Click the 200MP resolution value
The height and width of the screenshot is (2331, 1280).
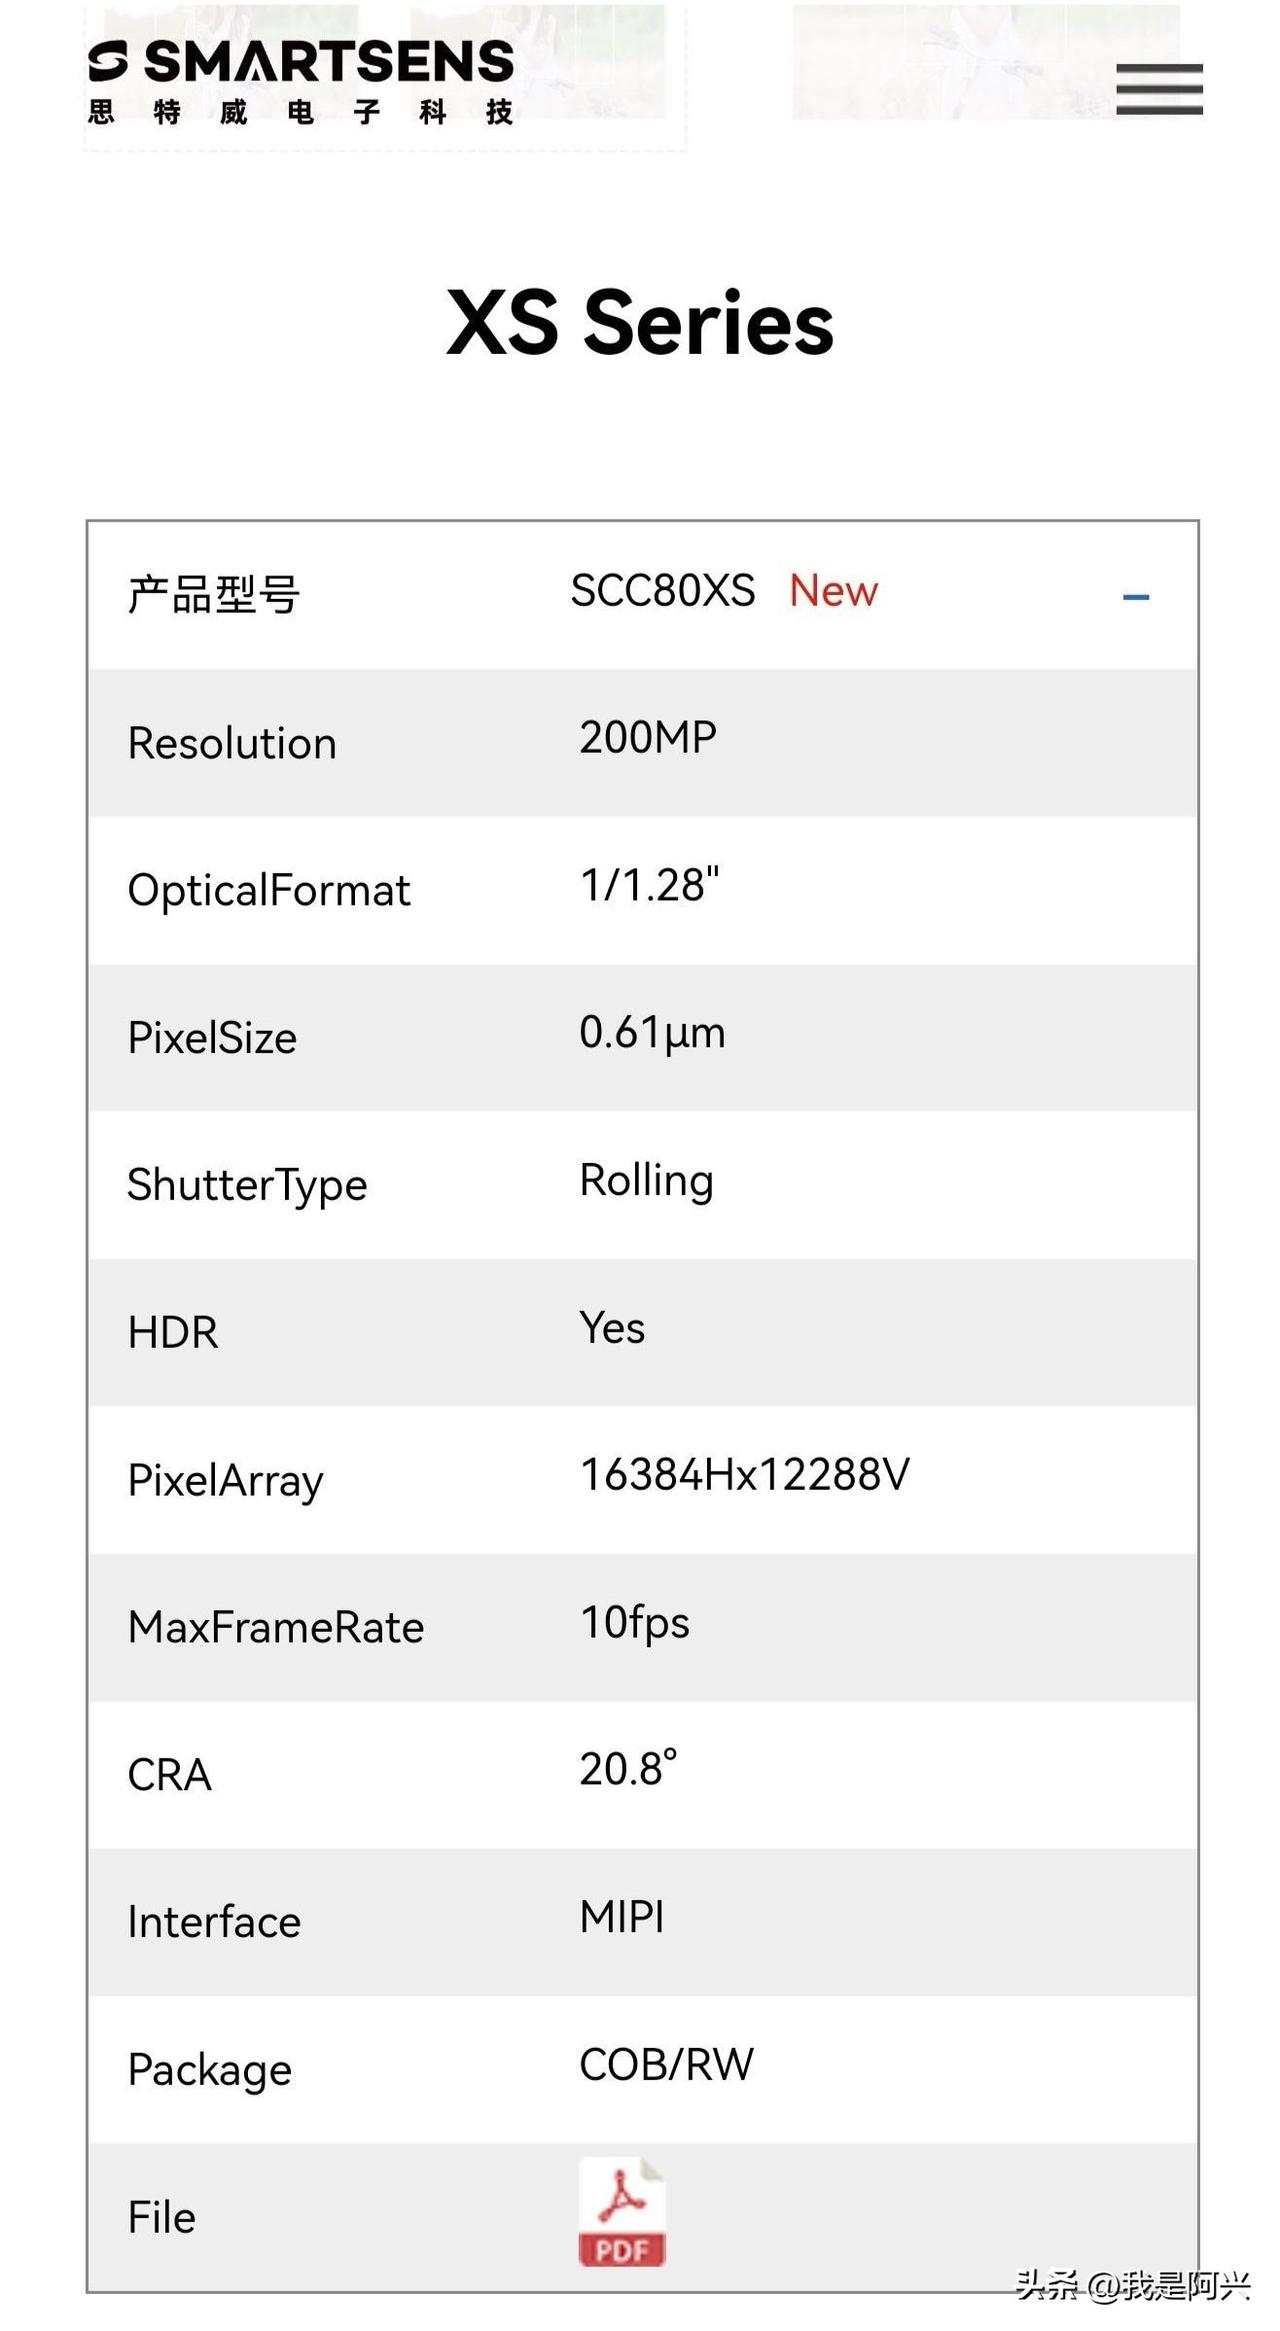648,737
